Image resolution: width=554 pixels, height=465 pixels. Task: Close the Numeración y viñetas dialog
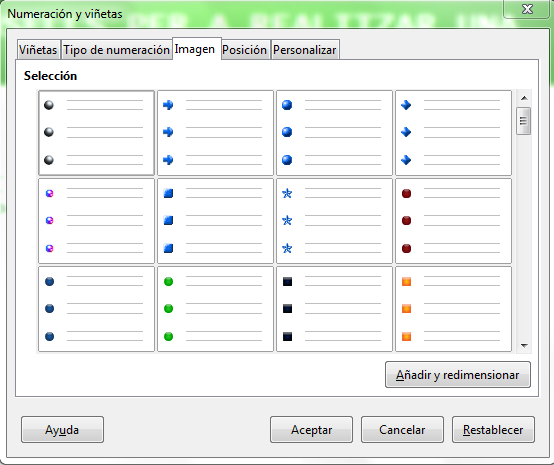(x=527, y=9)
